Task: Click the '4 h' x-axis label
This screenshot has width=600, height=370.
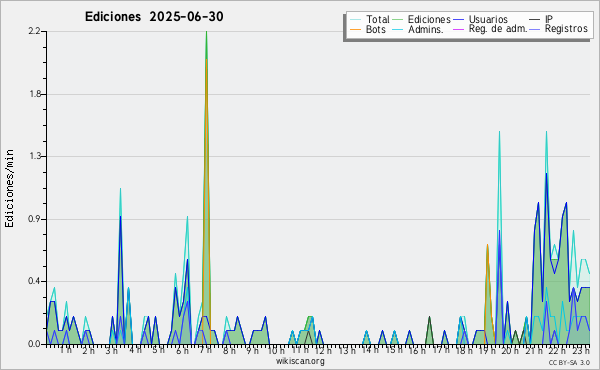Action: click(135, 350)
